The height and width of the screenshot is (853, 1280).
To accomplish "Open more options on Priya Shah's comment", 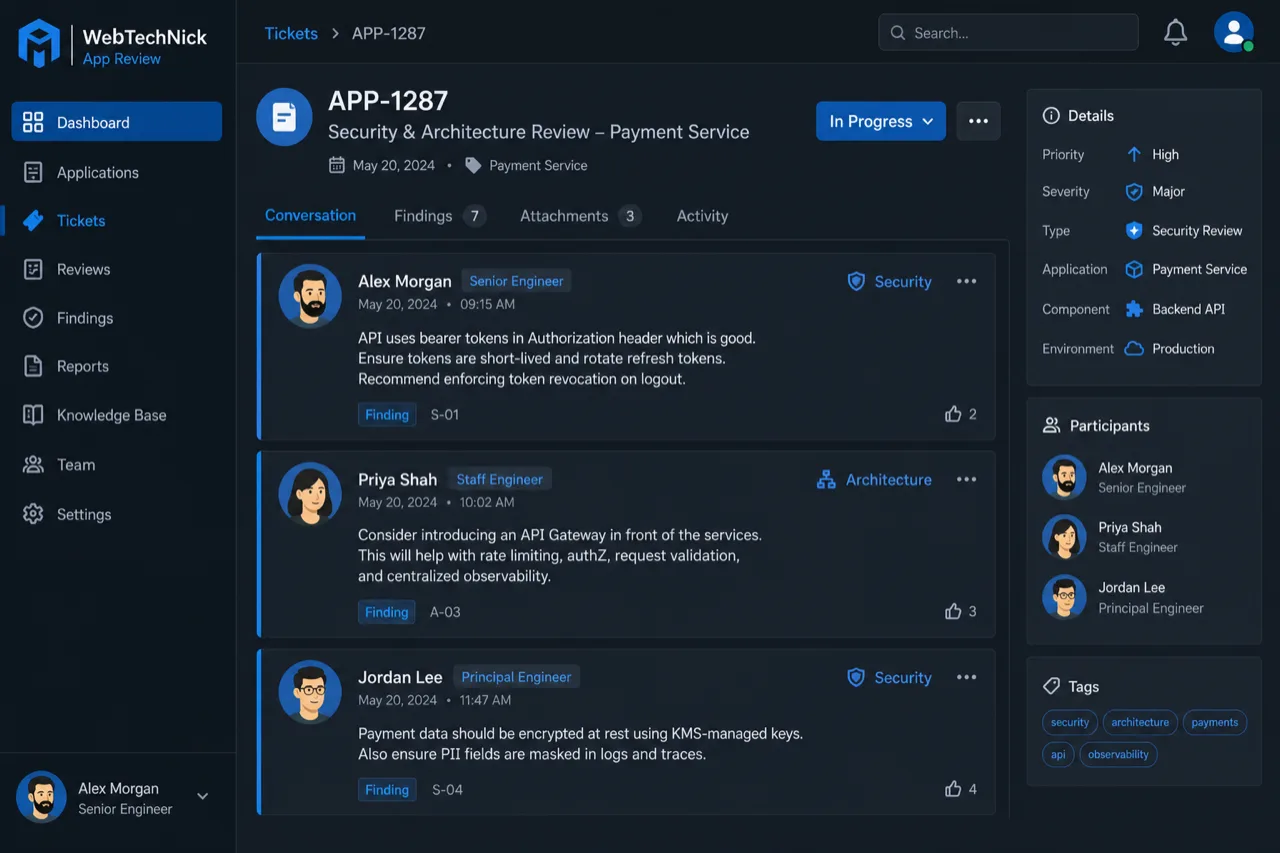I will (966, 479).
